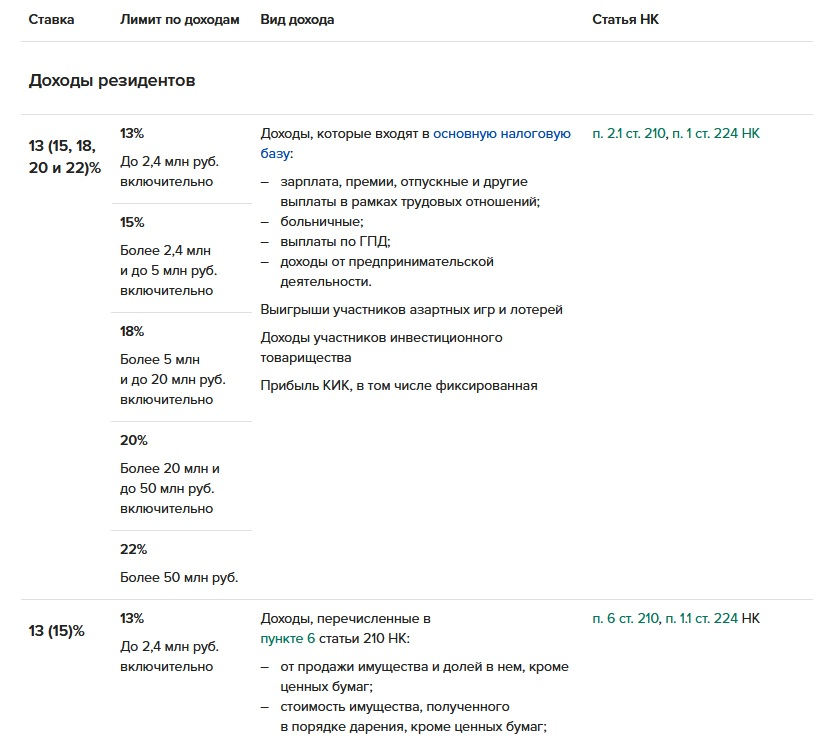Viewport: 838px width, 740px height.
Task: Click the 'Прибыль КИК' income line
Action: tap(399, 385)
